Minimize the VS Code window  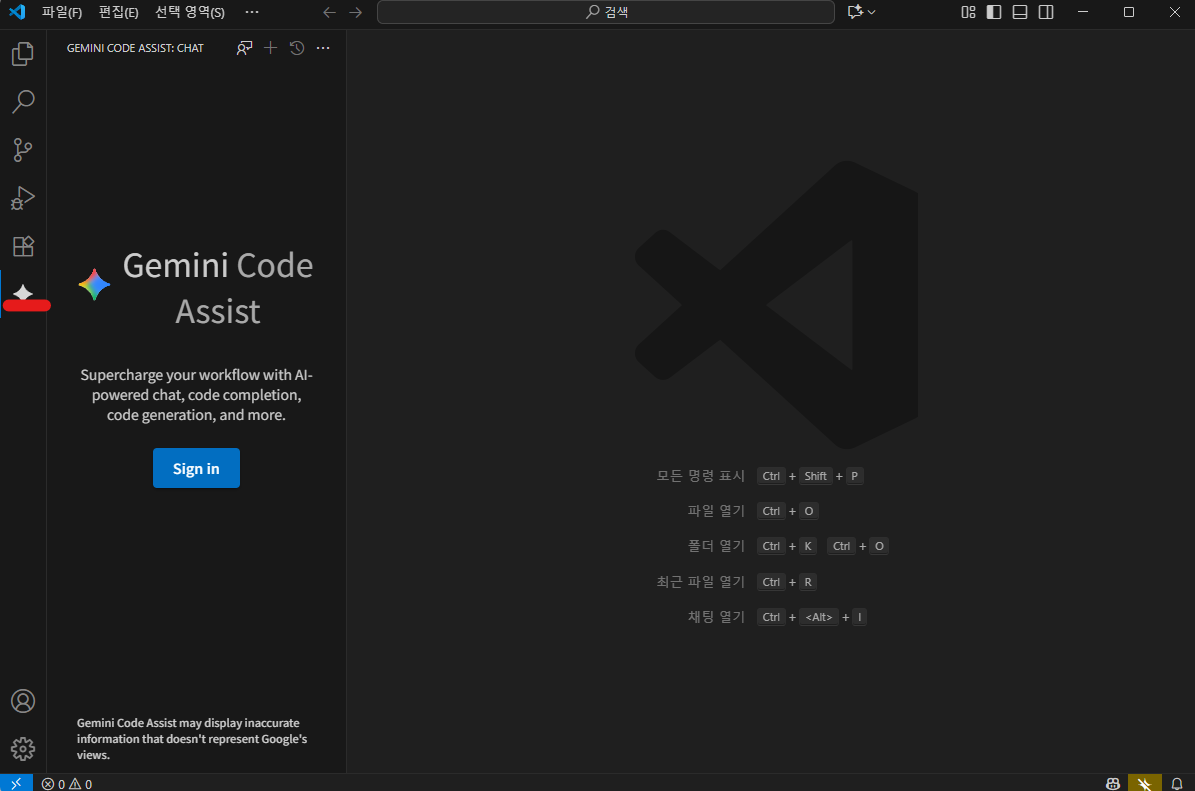click(x=1083, y=12)
